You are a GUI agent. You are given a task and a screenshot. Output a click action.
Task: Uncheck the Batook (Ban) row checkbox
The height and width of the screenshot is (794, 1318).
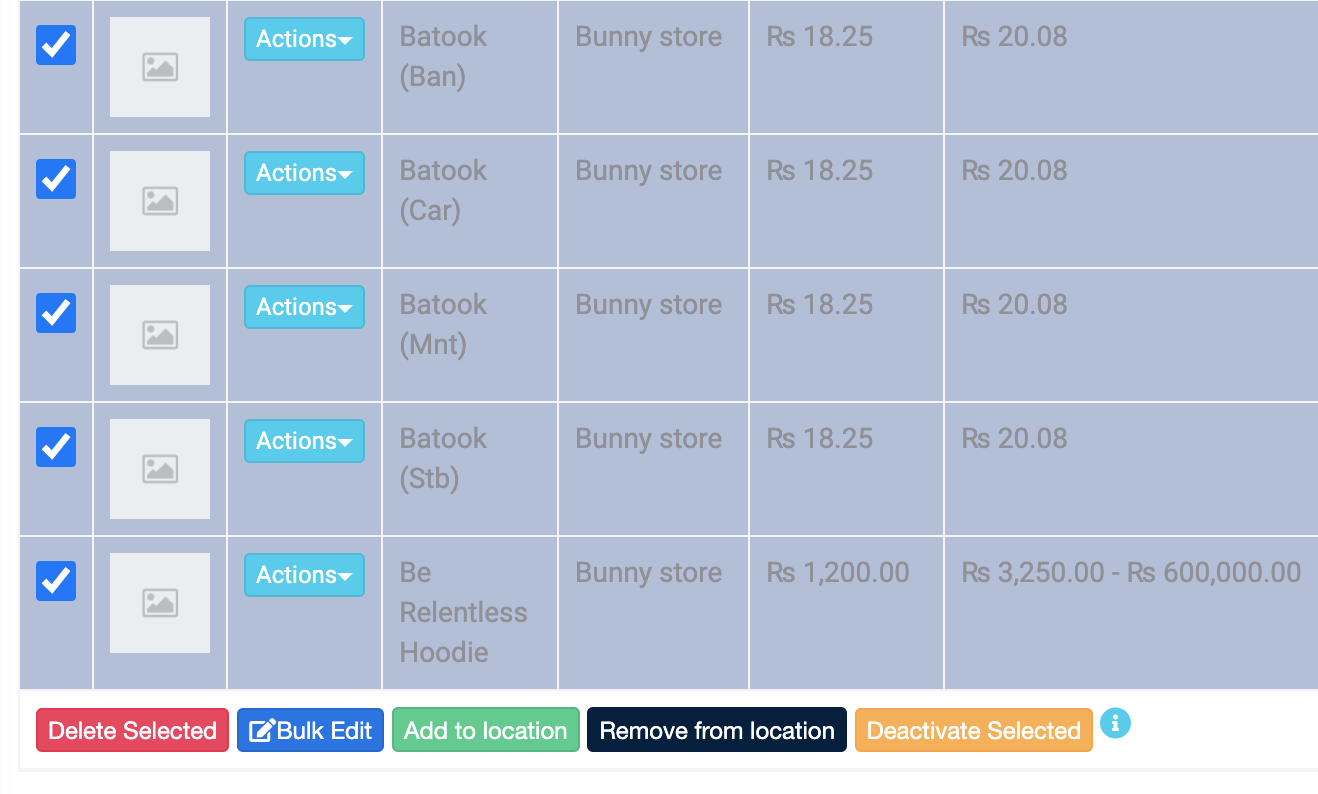tap(56, 45)
